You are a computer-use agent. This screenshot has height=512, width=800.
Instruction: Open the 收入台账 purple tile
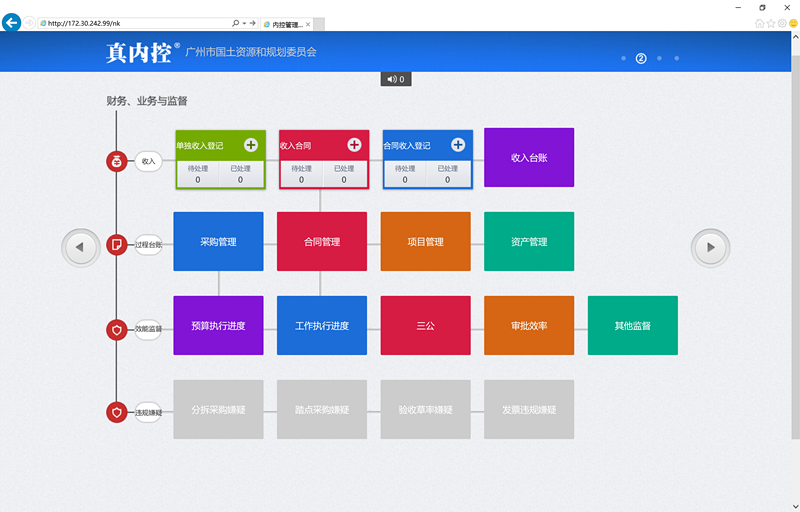(x=529, y=158)
